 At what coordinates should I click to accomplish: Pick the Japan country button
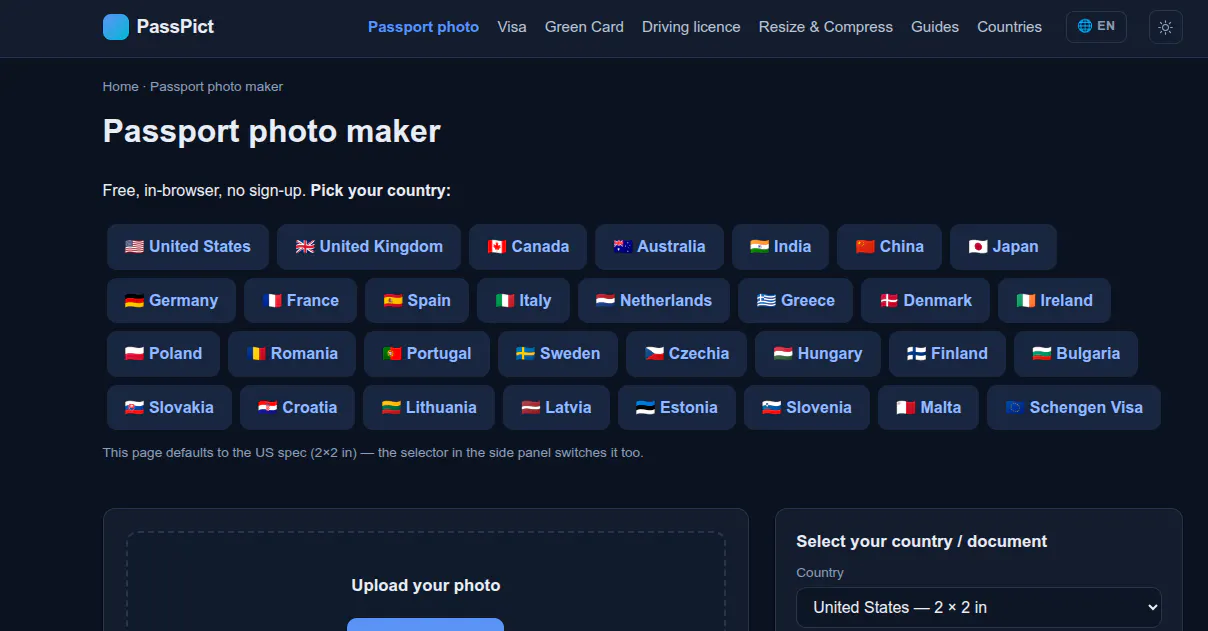[x=1003, y=247]
